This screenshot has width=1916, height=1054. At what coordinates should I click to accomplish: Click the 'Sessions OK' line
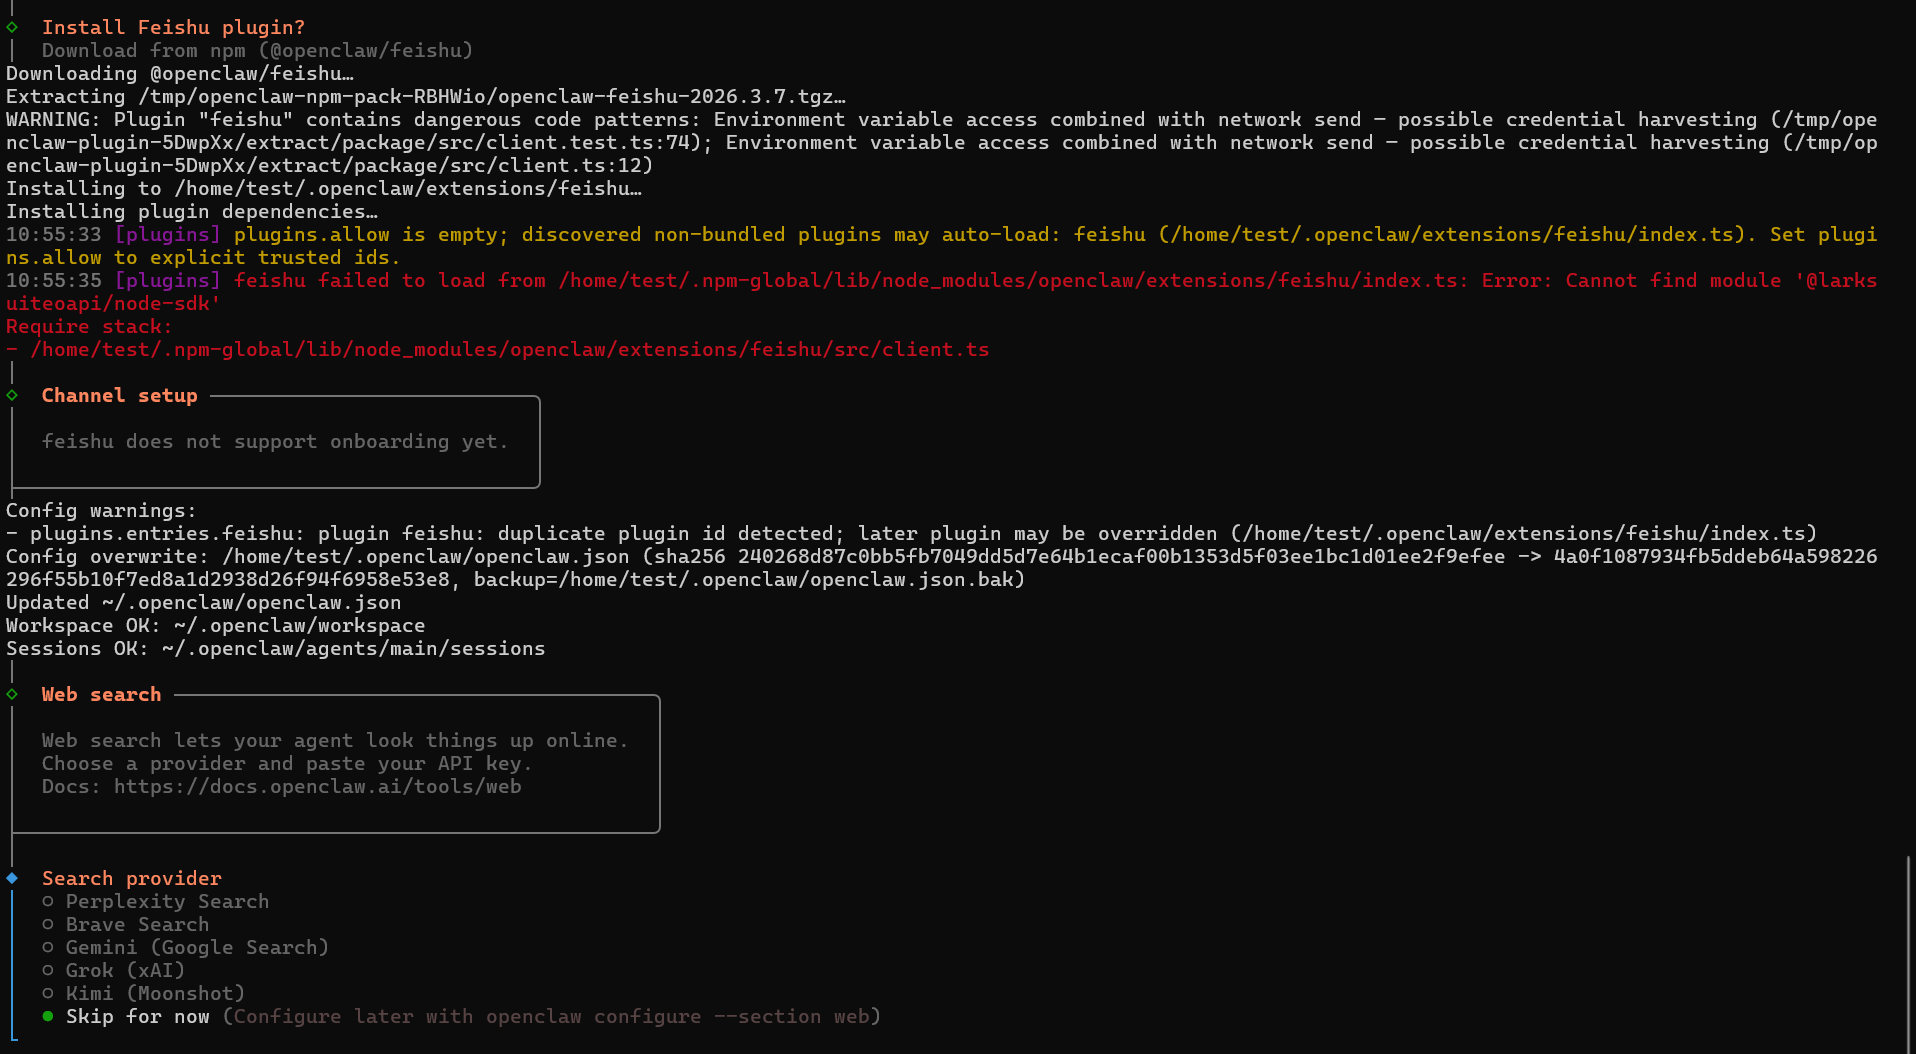[276, 648]
